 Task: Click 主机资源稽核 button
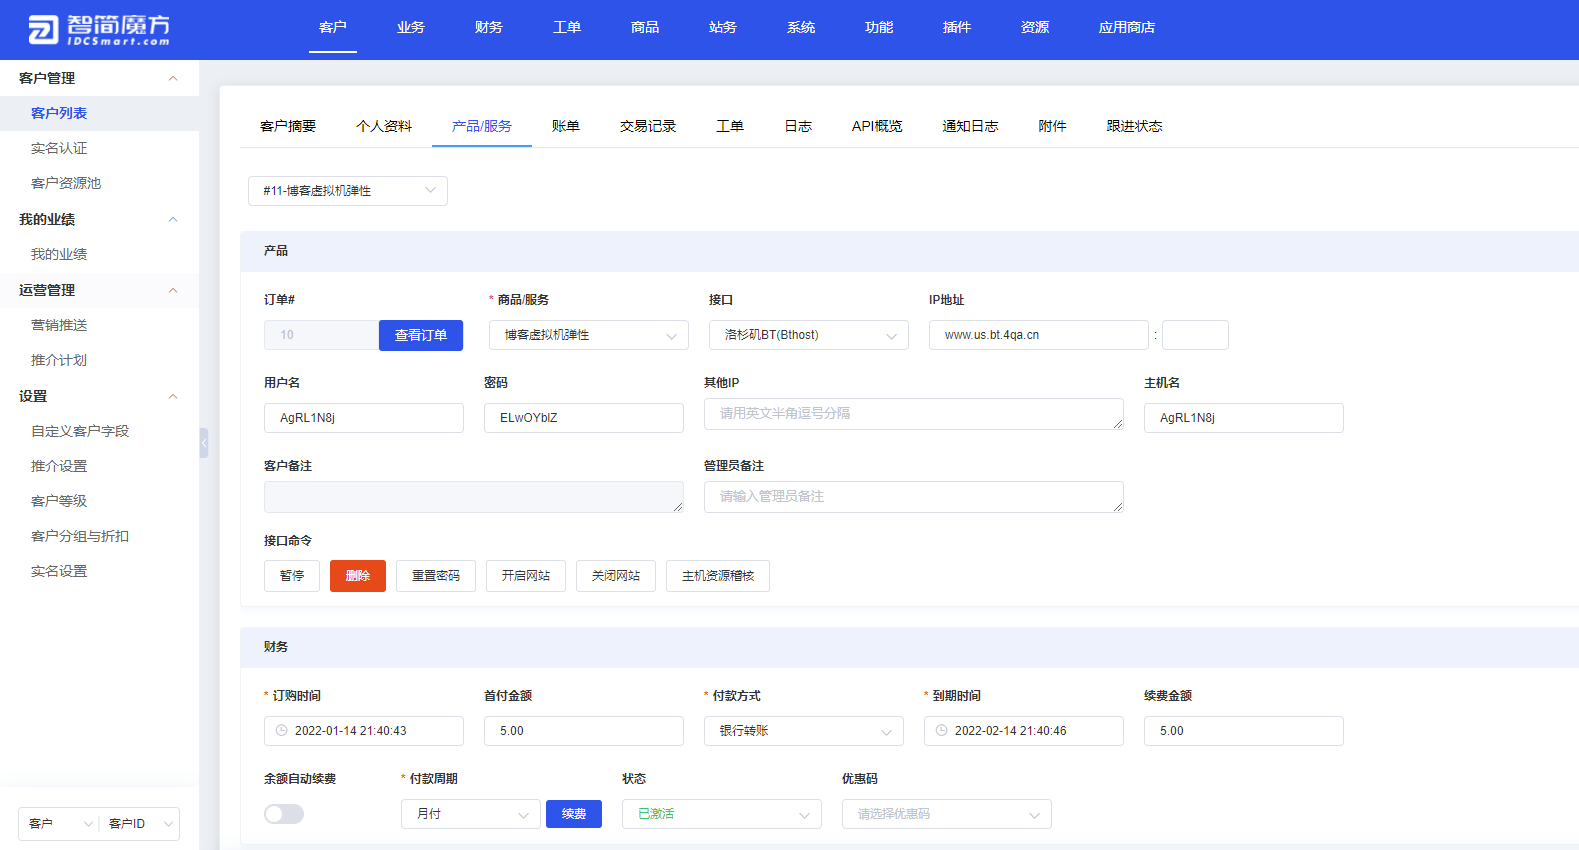coord(718,576)
